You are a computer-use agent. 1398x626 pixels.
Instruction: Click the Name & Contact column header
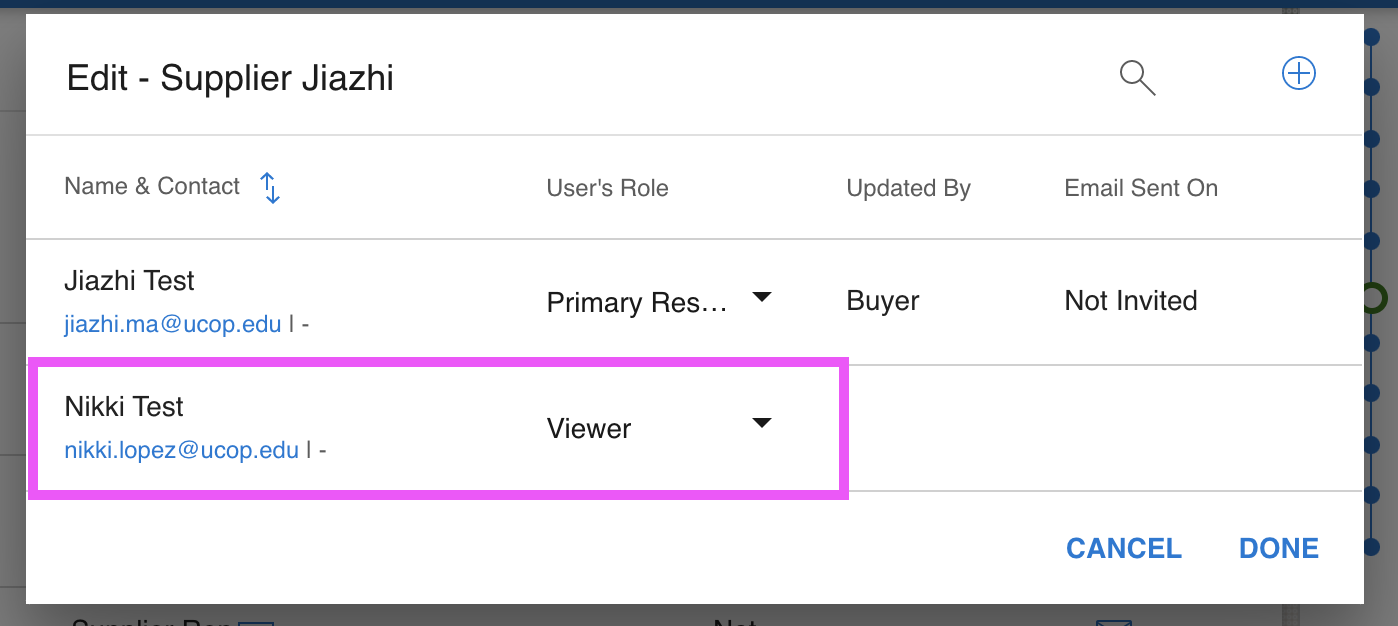[x=152, y=187]
